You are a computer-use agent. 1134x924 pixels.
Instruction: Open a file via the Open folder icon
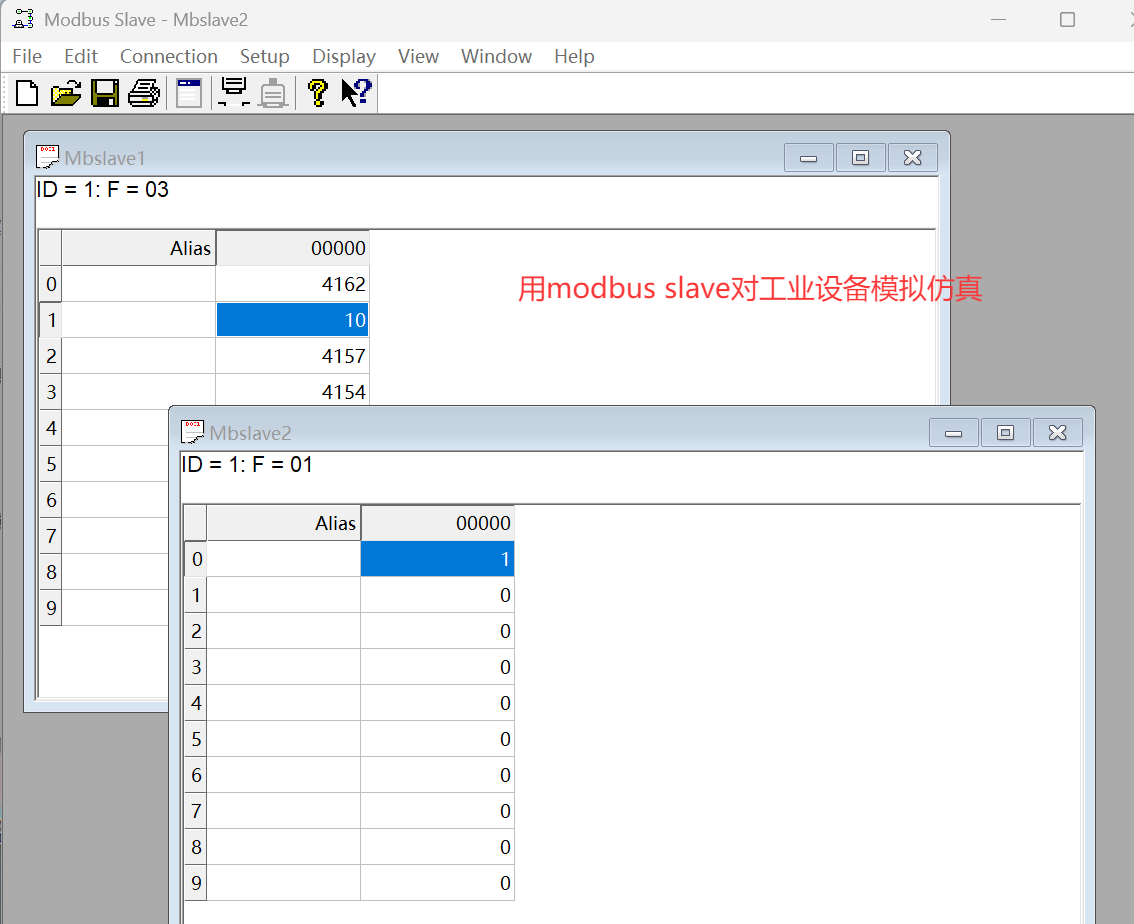pyautogui.click(x=66, y=93)
